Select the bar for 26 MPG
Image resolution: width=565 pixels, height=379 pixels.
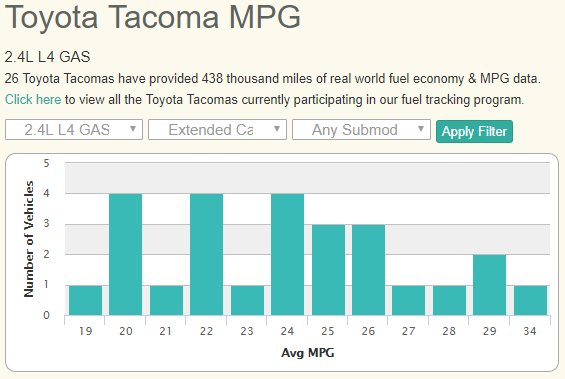click(x=369, y=270)
